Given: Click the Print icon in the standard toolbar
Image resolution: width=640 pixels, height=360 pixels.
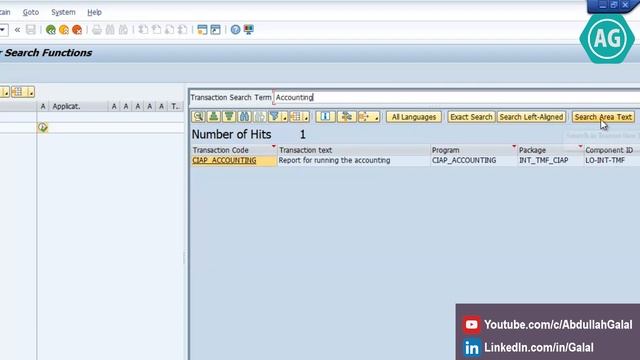Looking at the screenshot, I should pos(97,29).
